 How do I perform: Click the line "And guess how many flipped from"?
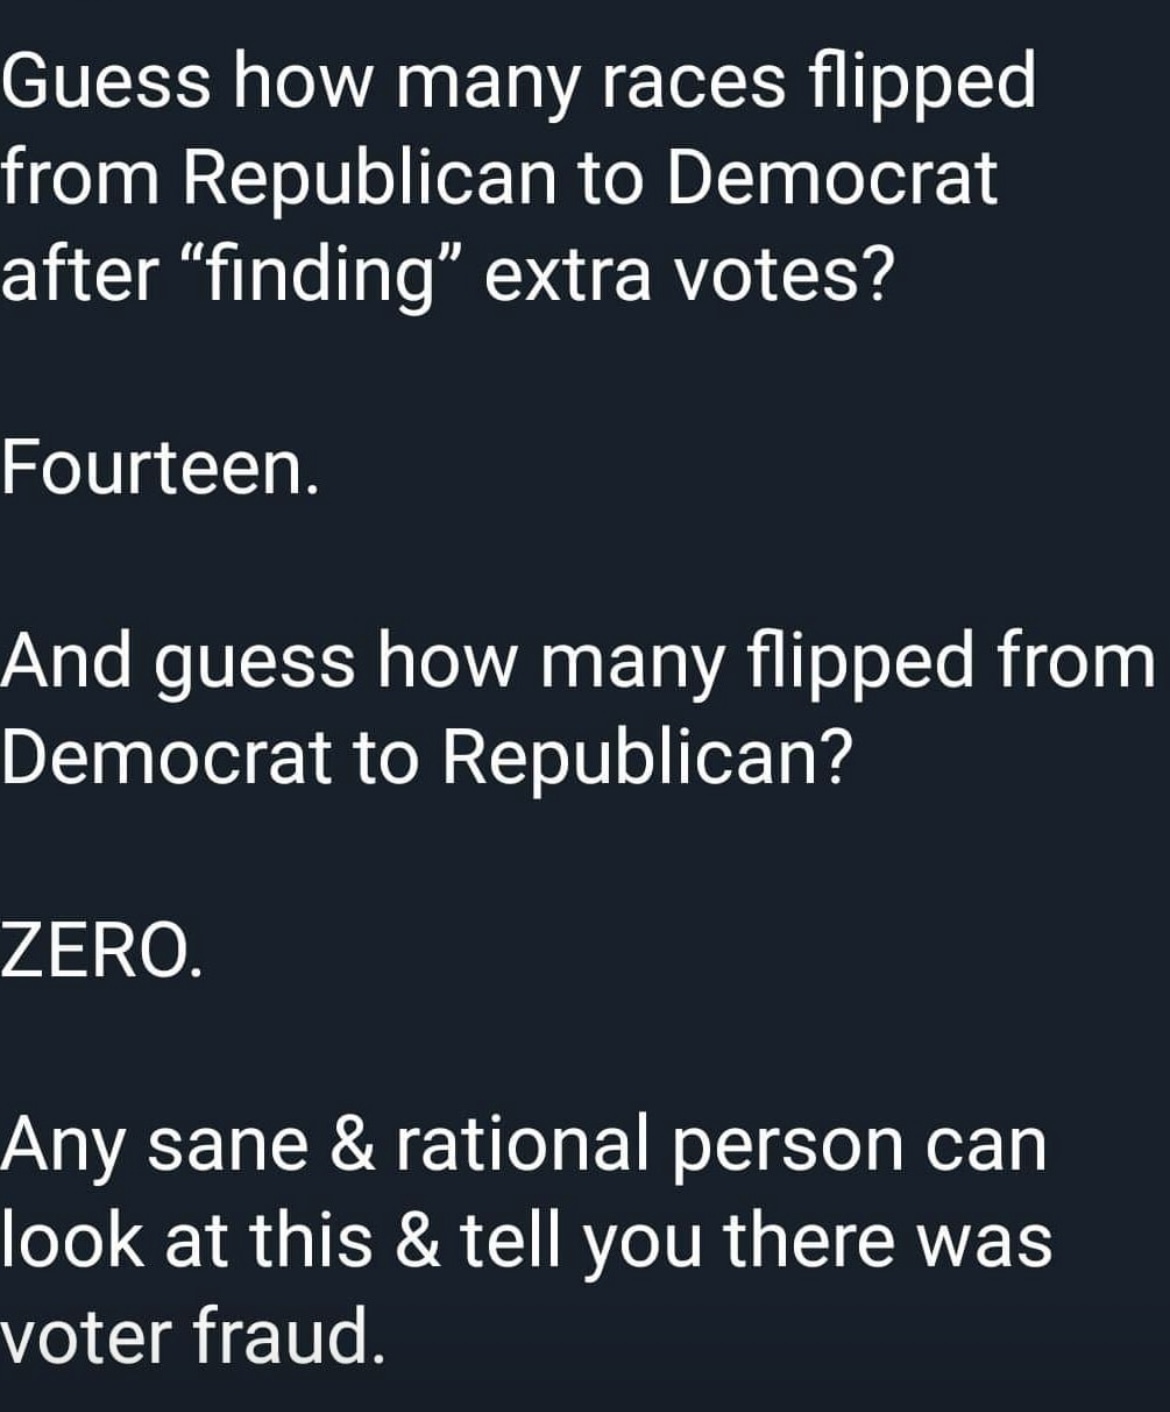(x=578, y=663)
